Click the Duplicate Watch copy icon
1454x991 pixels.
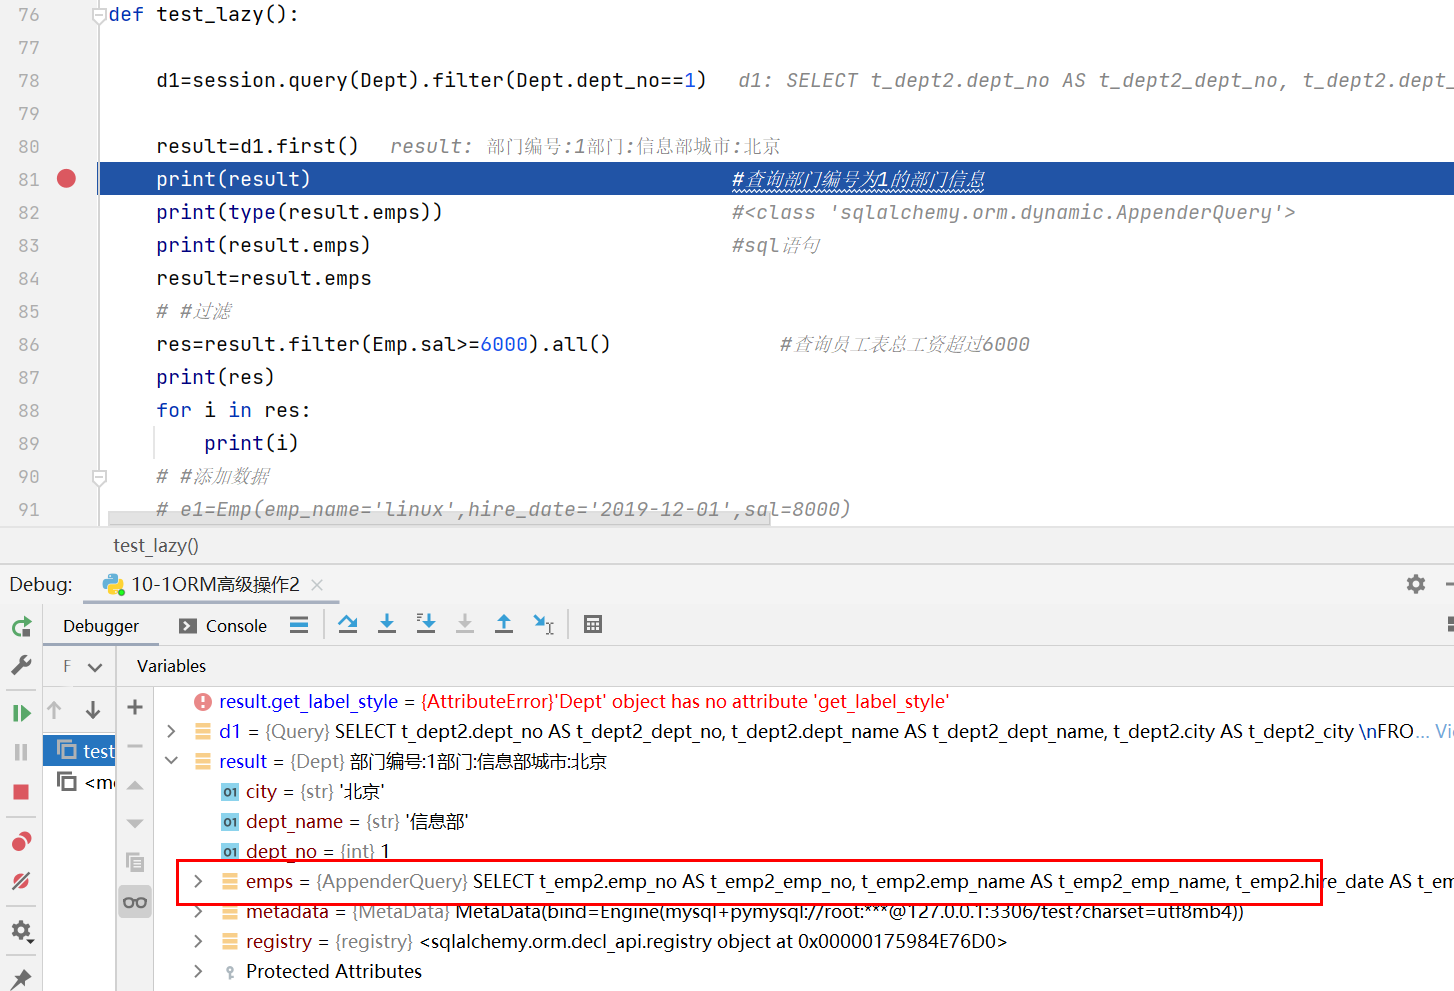[135, 862]
